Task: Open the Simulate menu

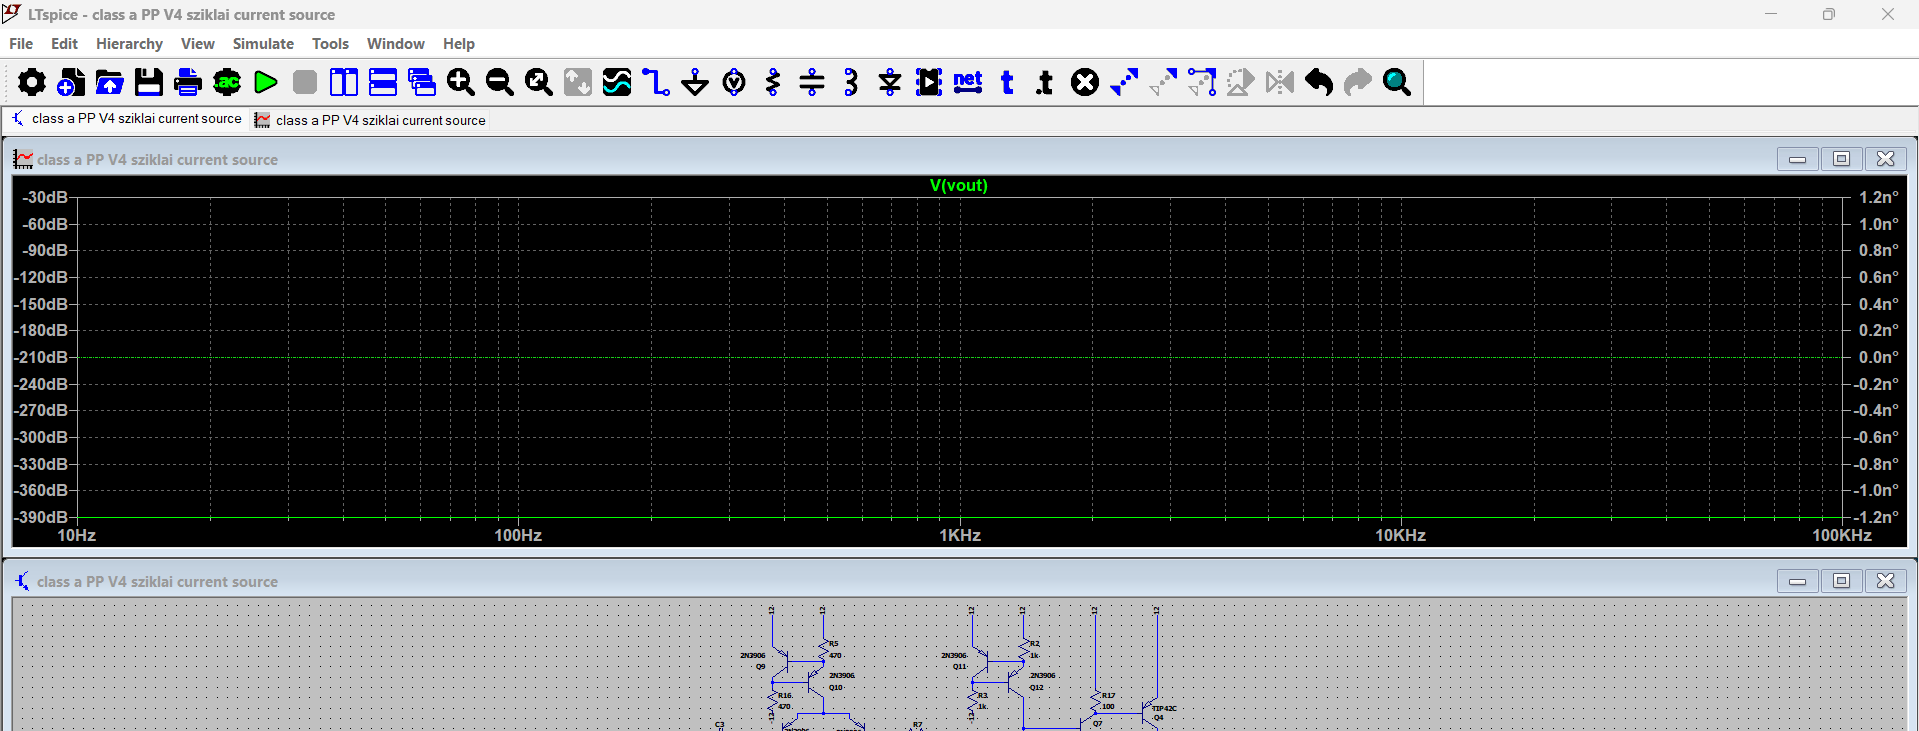Action: point(263,44)
